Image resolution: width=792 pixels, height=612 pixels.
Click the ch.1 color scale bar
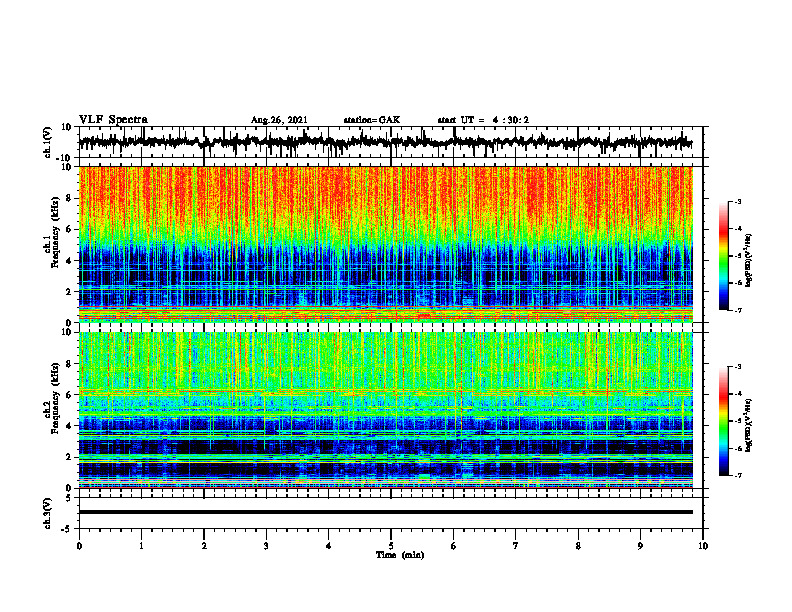(723, 256)
